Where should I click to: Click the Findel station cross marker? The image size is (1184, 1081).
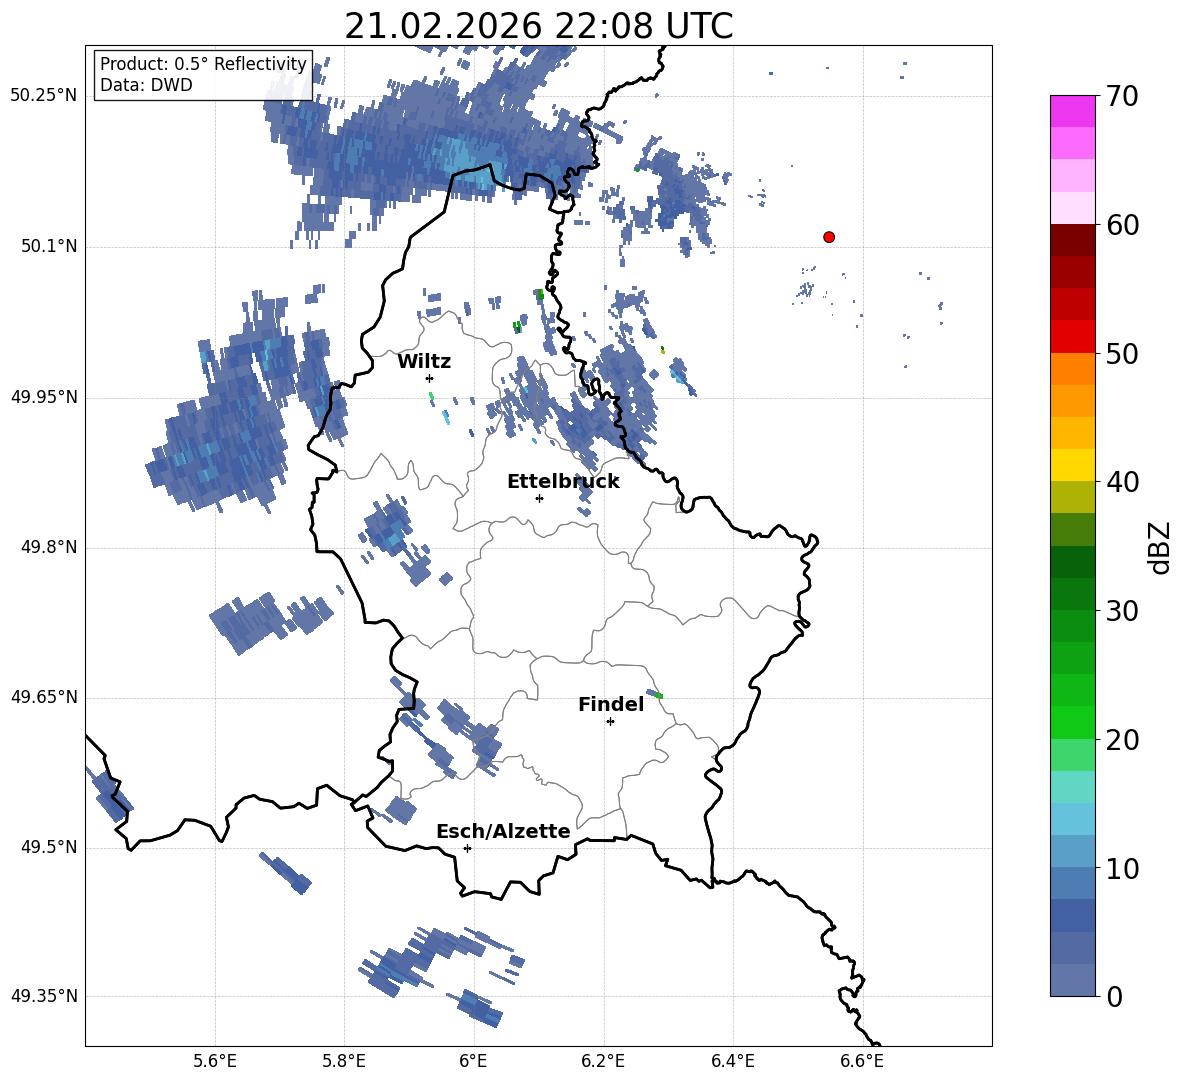click(610, 722)
